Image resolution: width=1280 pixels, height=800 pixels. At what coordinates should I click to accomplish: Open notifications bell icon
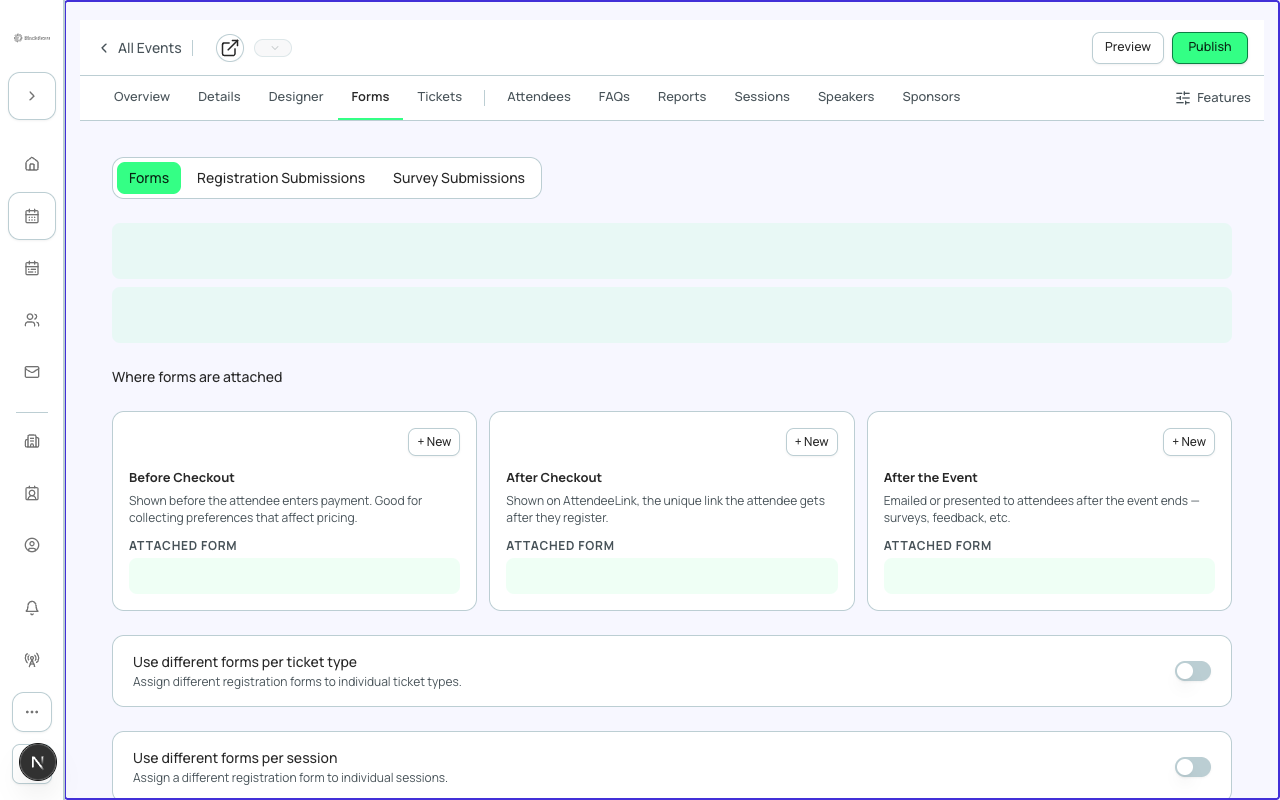(32, 608)
